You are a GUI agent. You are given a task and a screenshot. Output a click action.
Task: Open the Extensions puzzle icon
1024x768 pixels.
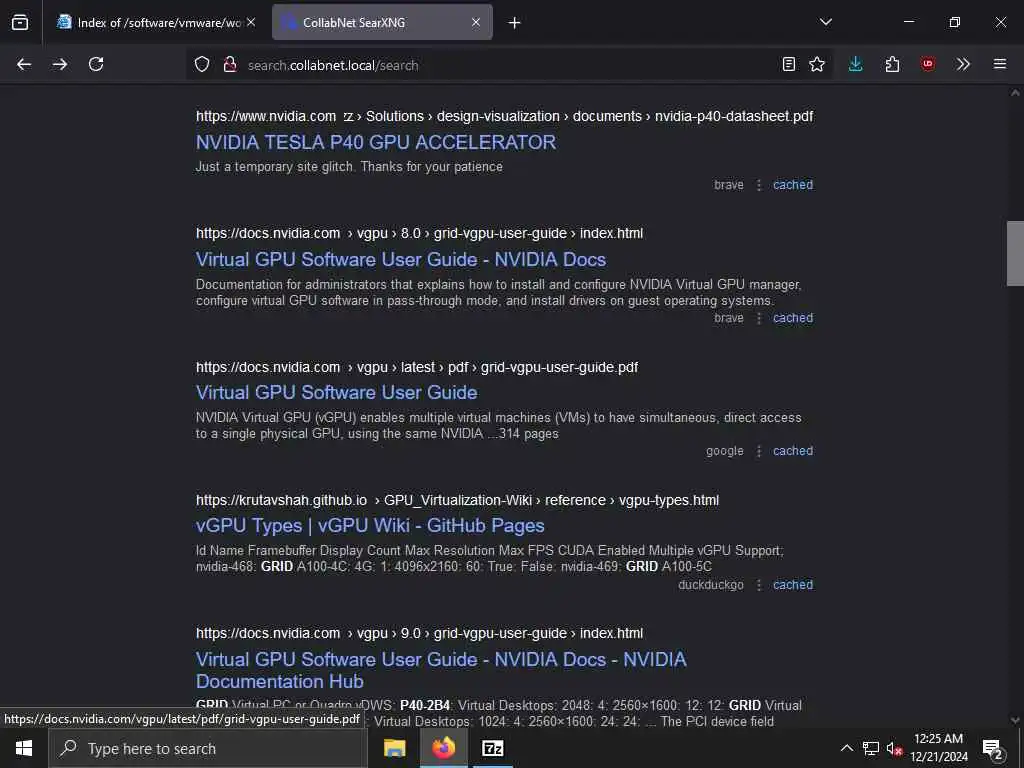[892, 64]
